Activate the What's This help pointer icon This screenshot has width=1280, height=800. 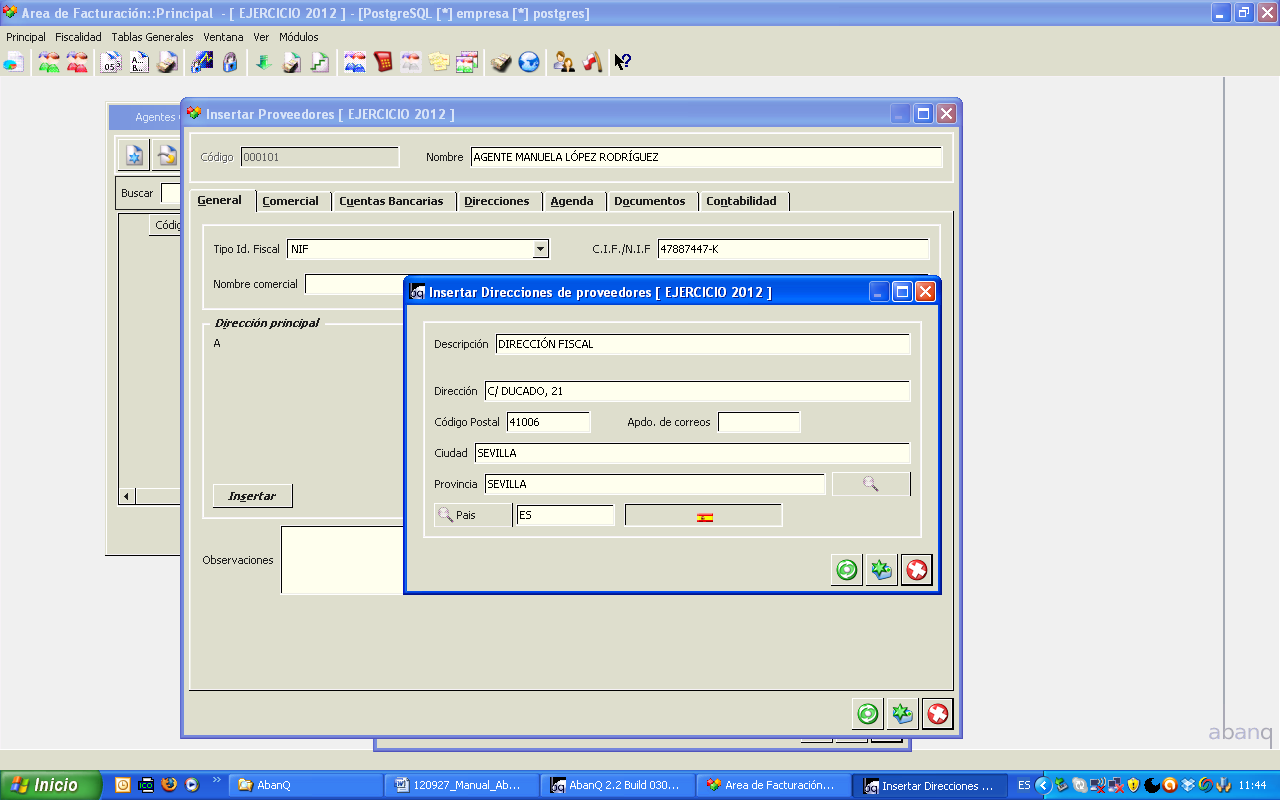(622, 62)
